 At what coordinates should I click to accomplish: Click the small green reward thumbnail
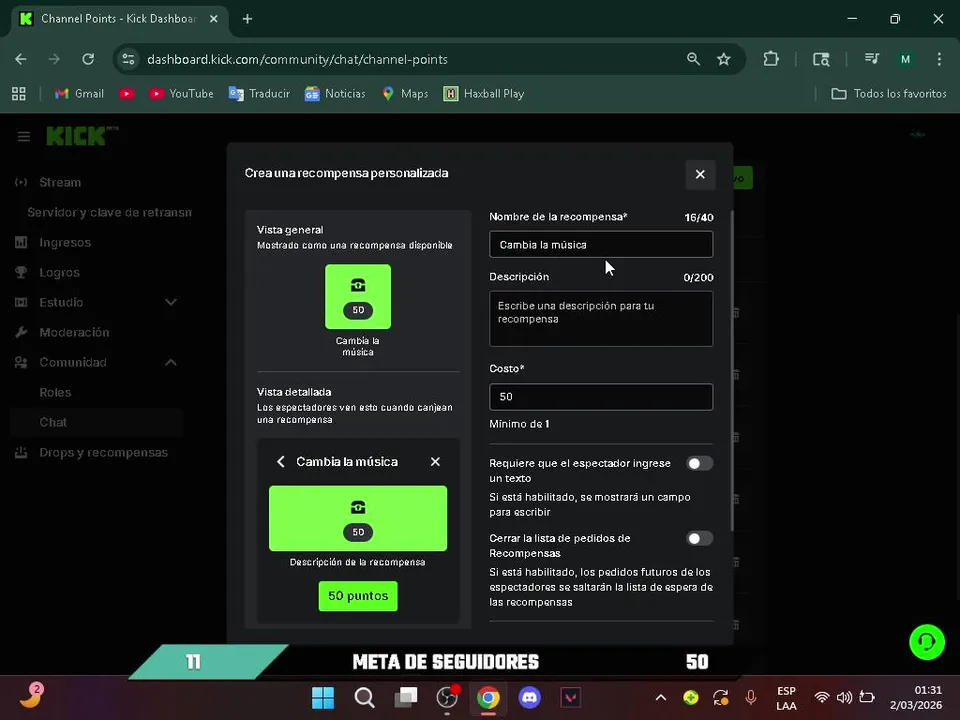click(x=358, y=296)
